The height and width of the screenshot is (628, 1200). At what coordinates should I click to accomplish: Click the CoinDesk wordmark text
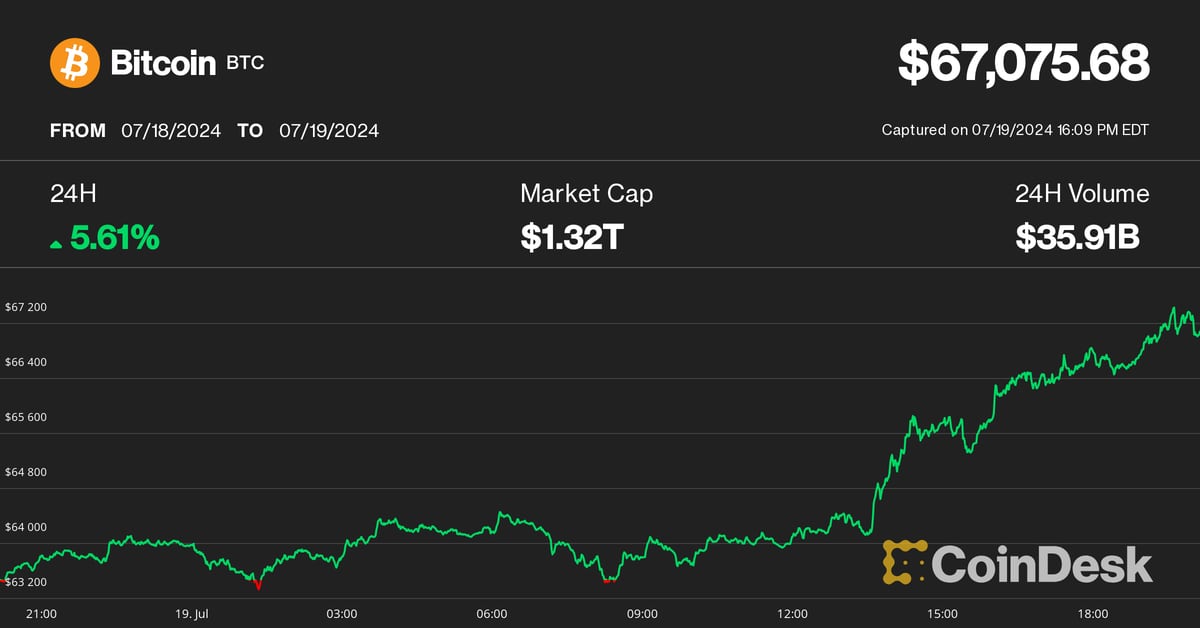1042,564
